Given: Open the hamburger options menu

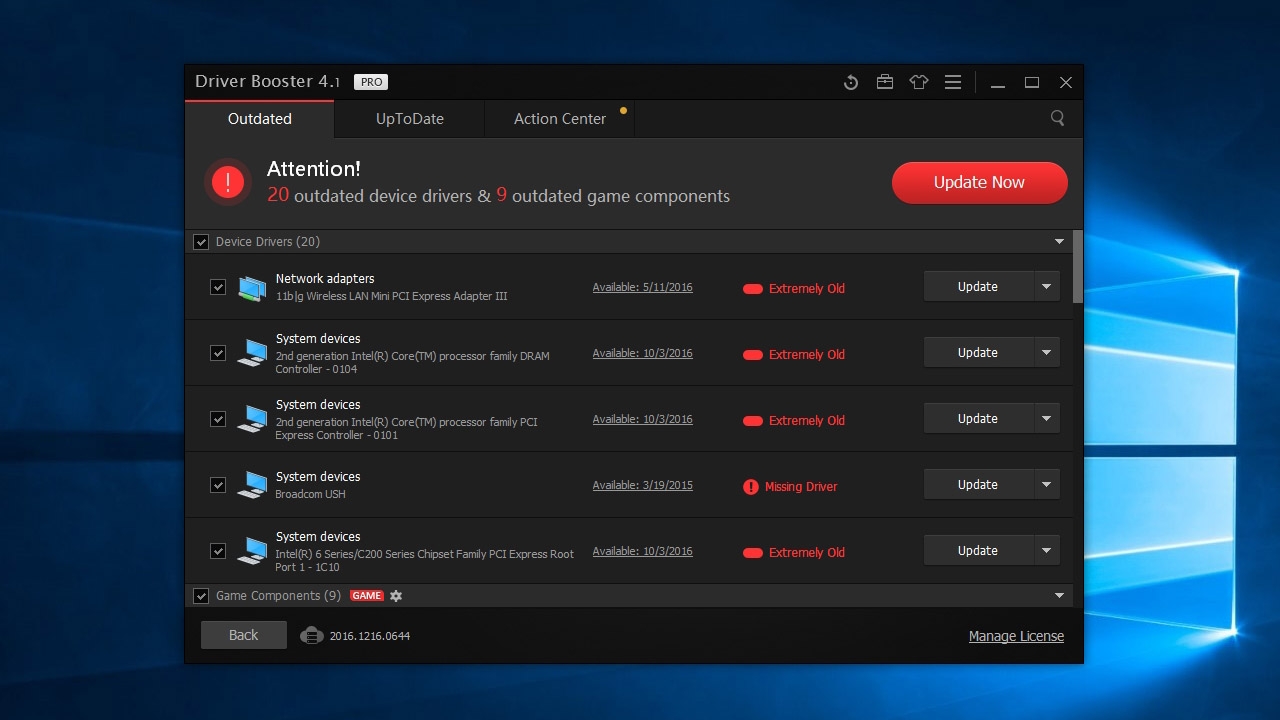Looking at the screenshot, I should tap(953, 82).
